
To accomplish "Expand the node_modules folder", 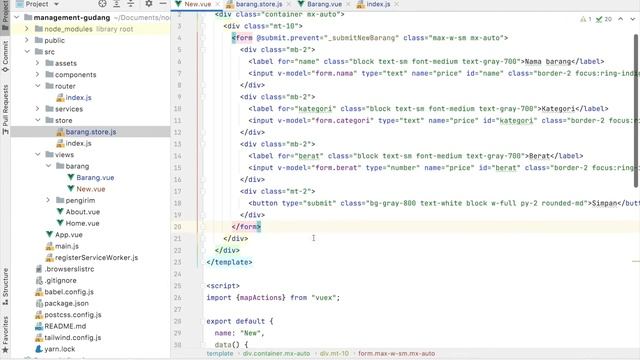I will [x=27, y=29].
